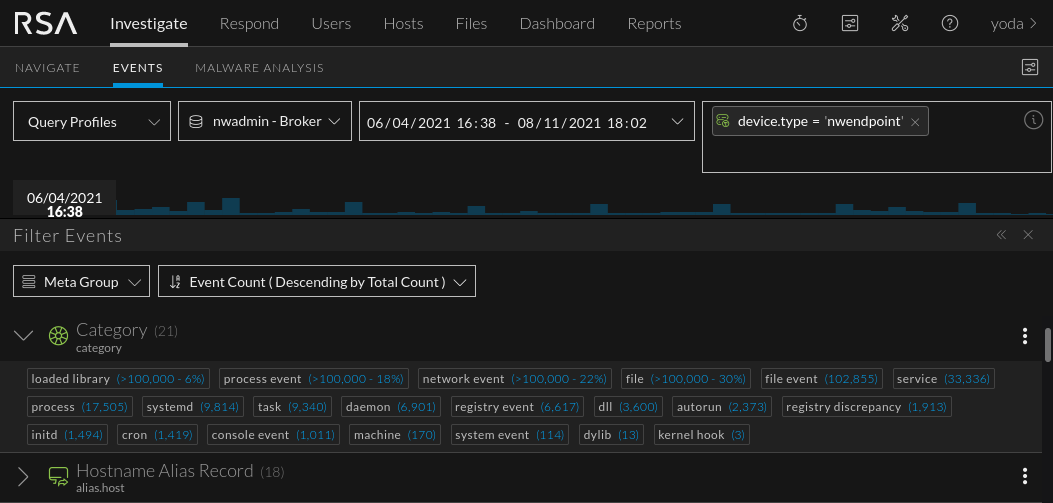This screenshot has width=1053, height=503.
Task: Switch to the Malware Analysis tab
Action: (x=259, y=68)
